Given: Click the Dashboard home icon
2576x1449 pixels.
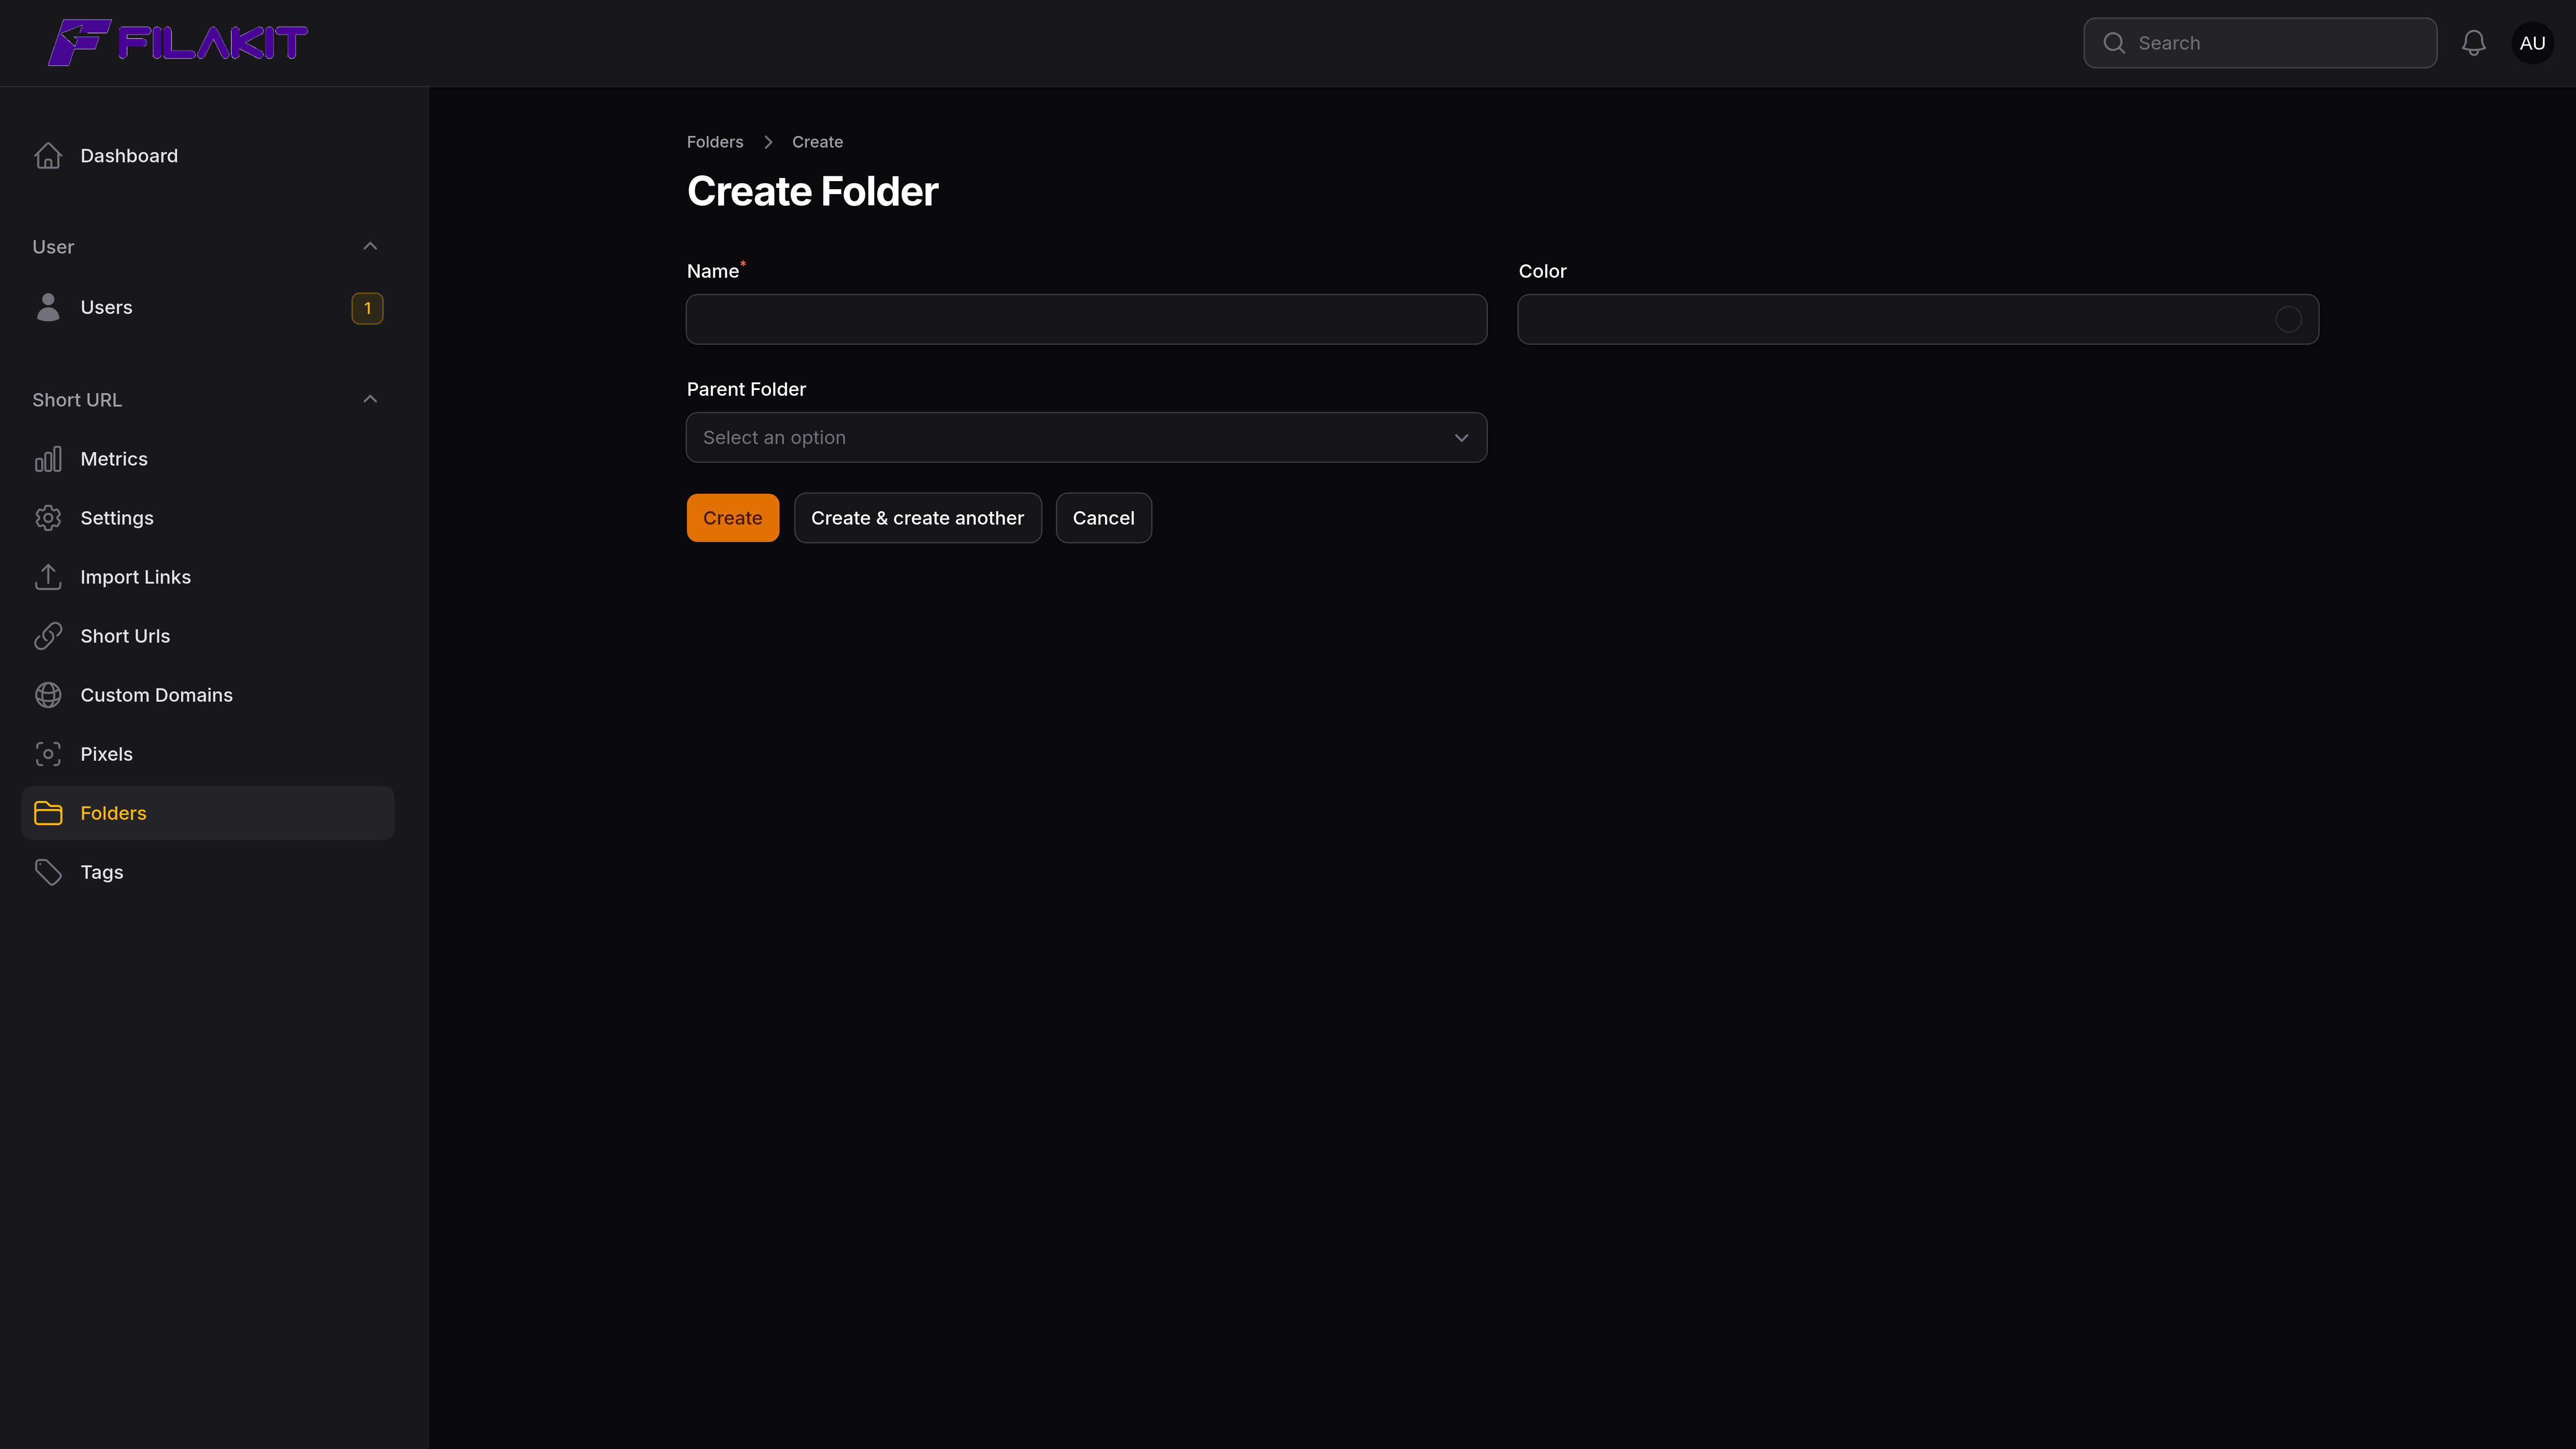Looking at the screenshot, I should pos(48,156).
